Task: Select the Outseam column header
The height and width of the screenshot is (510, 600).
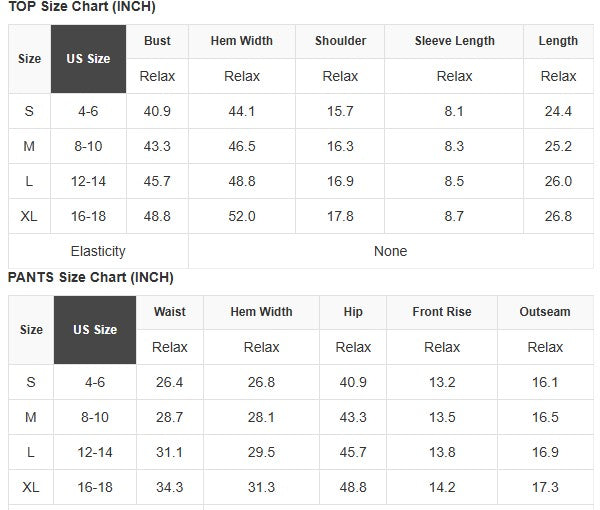Action: (545, 312)
